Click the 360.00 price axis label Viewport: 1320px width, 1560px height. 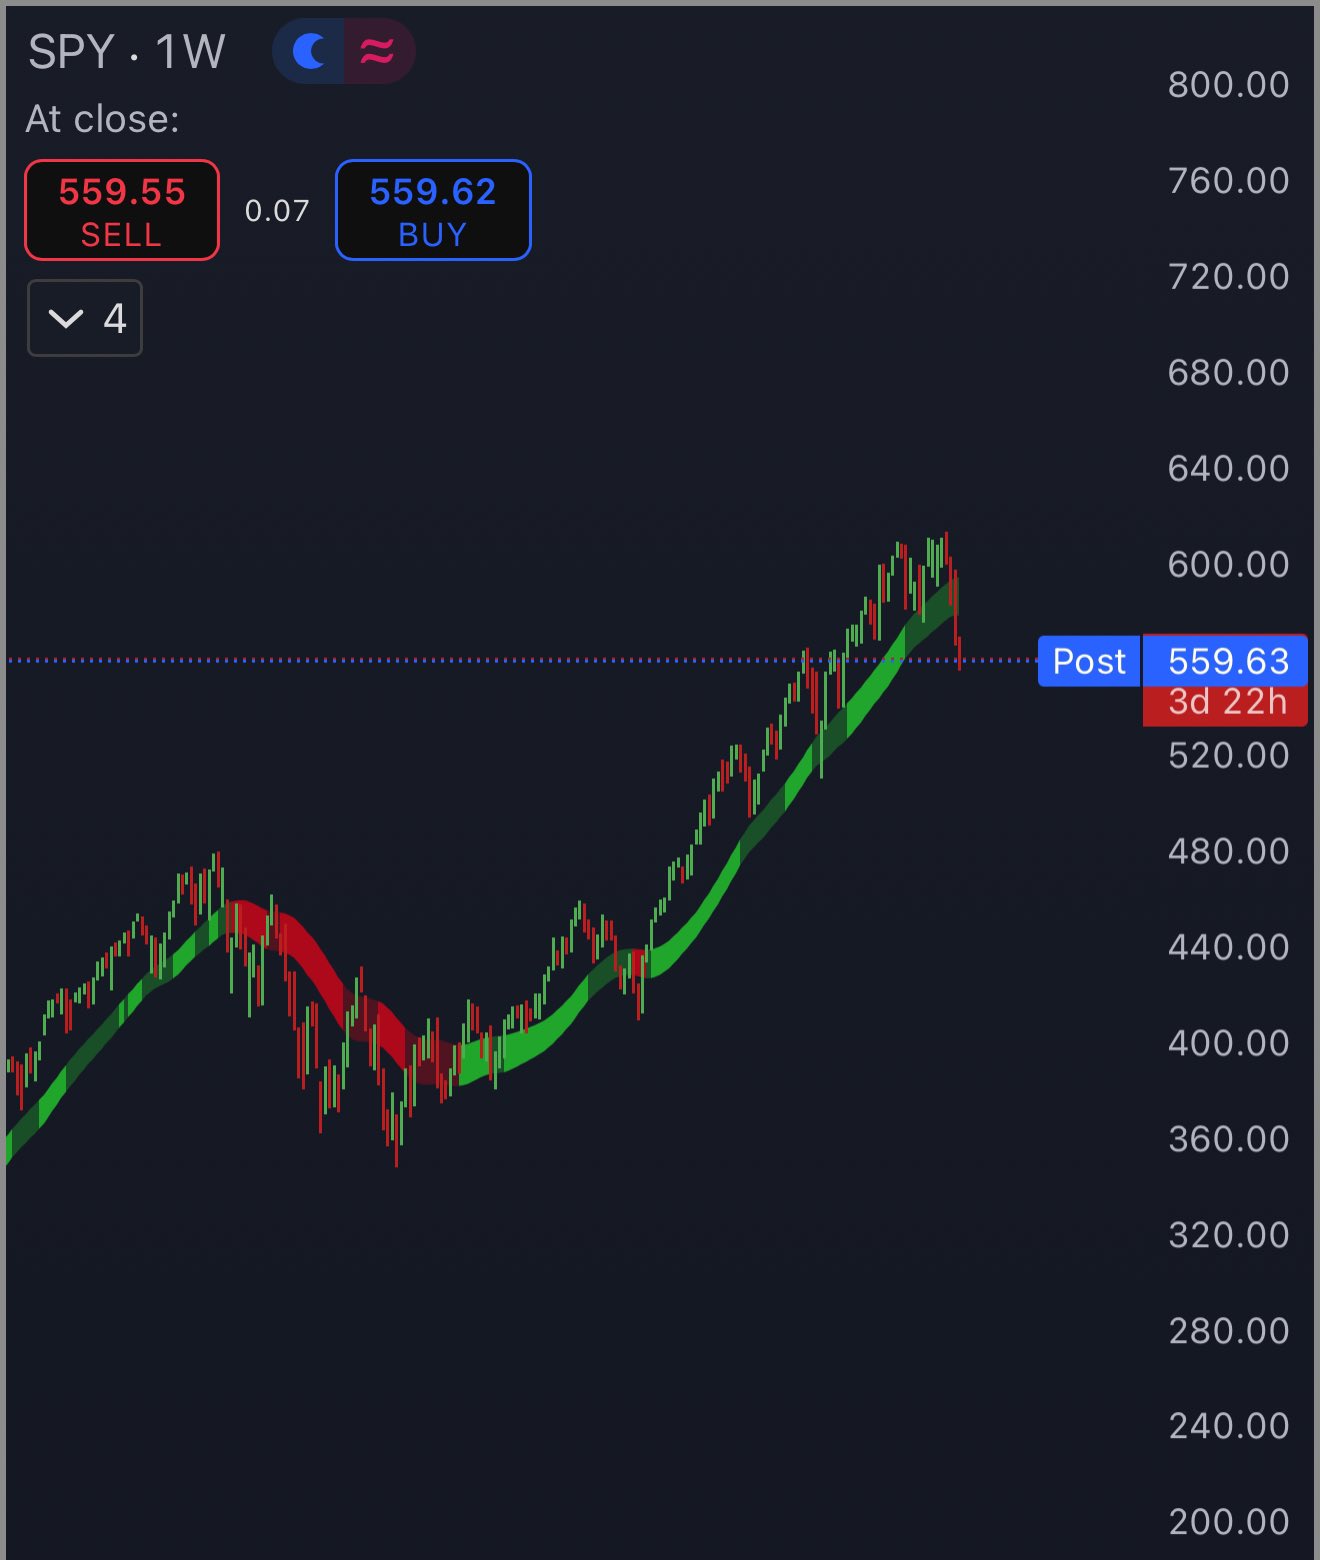1229,1140
